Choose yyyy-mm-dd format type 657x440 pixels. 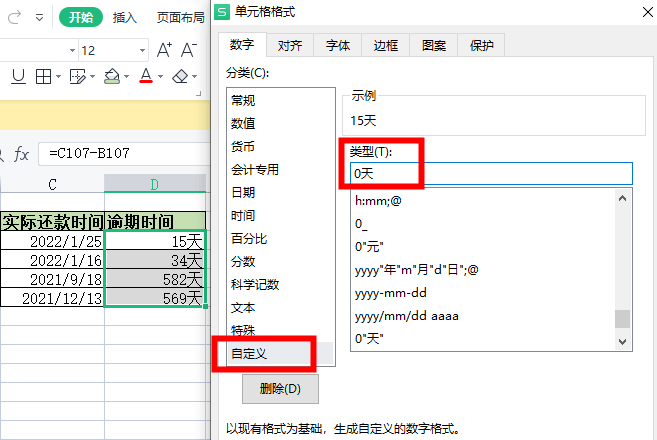pyautogui.click(x=483, y=293)
